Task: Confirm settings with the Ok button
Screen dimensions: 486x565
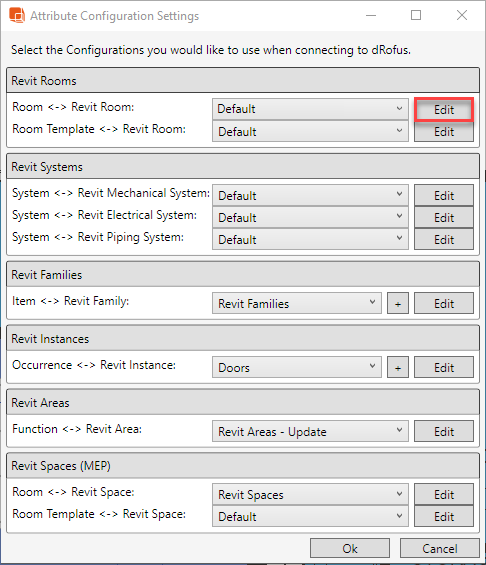Action: (x=350, y=548)
